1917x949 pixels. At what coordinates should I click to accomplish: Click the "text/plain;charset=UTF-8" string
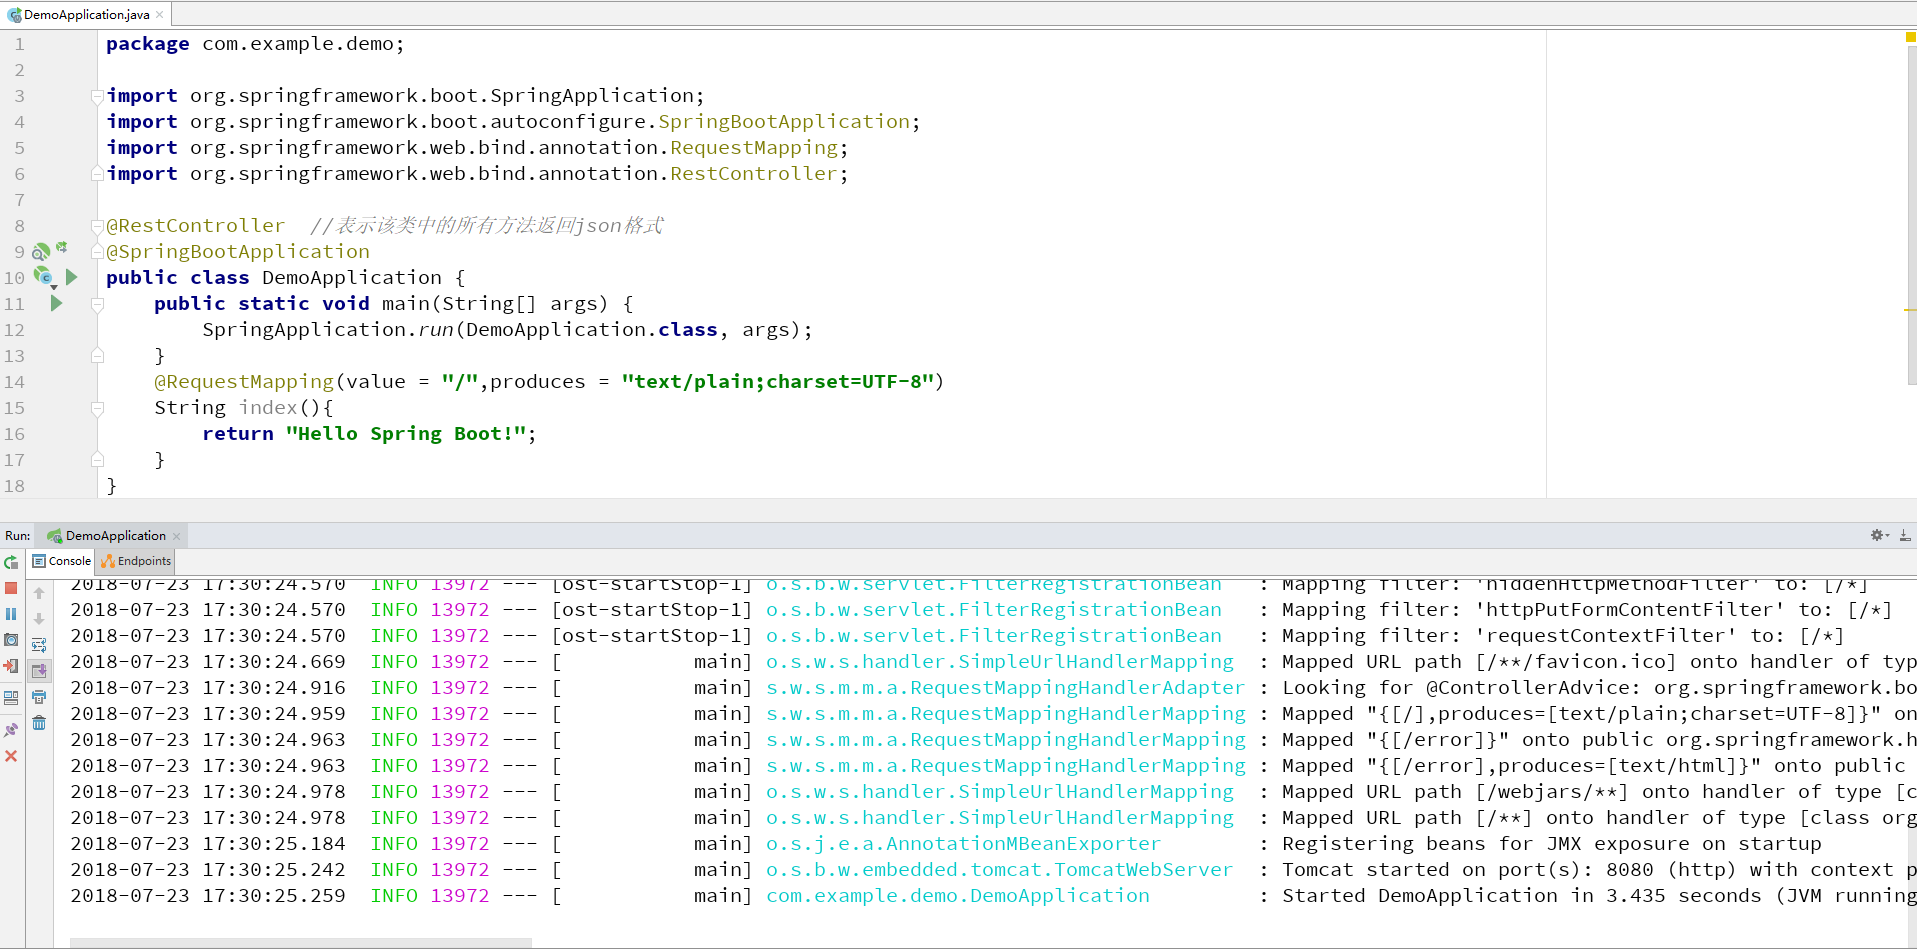pyautogui.click(x=778, y=382)
